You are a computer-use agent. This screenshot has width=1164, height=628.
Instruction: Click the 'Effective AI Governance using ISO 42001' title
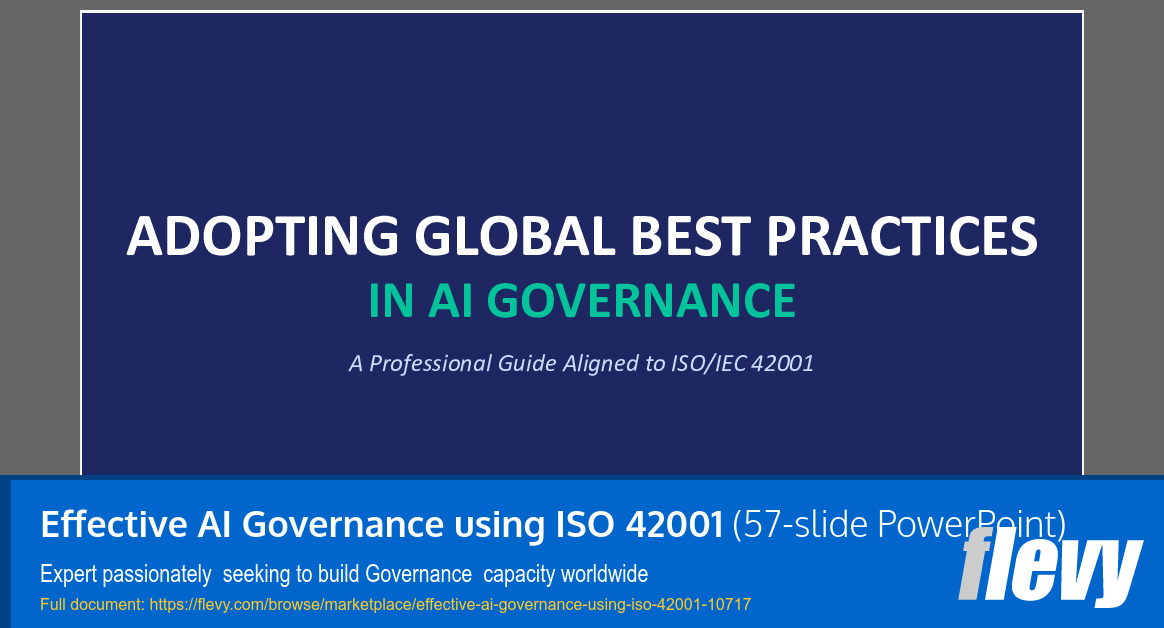[380, 523]
